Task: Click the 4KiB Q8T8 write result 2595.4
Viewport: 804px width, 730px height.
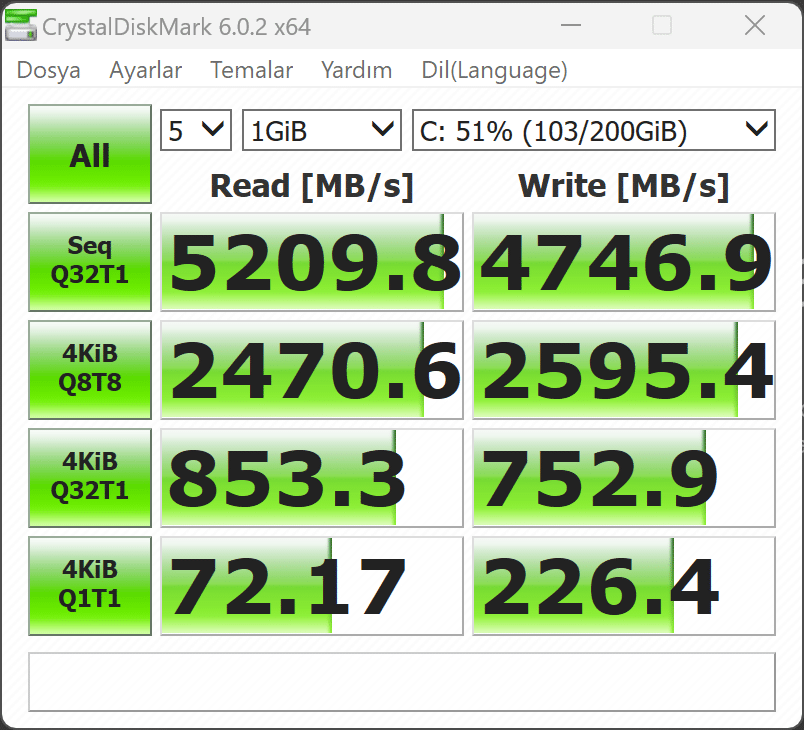Action: [624, 370]
